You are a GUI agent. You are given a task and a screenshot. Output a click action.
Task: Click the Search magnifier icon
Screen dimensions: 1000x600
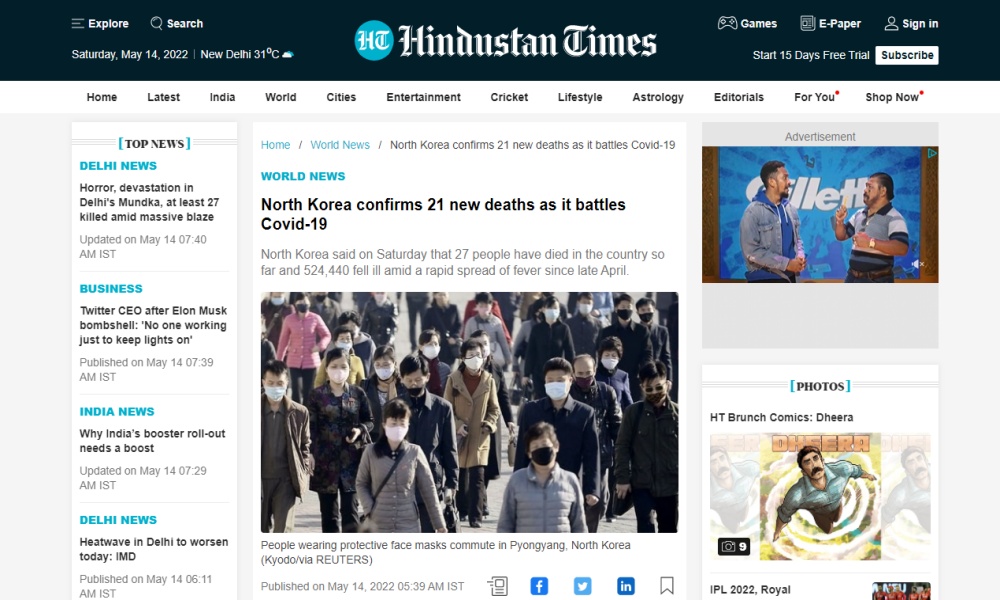pyautogui.click(x=157, y=23)
